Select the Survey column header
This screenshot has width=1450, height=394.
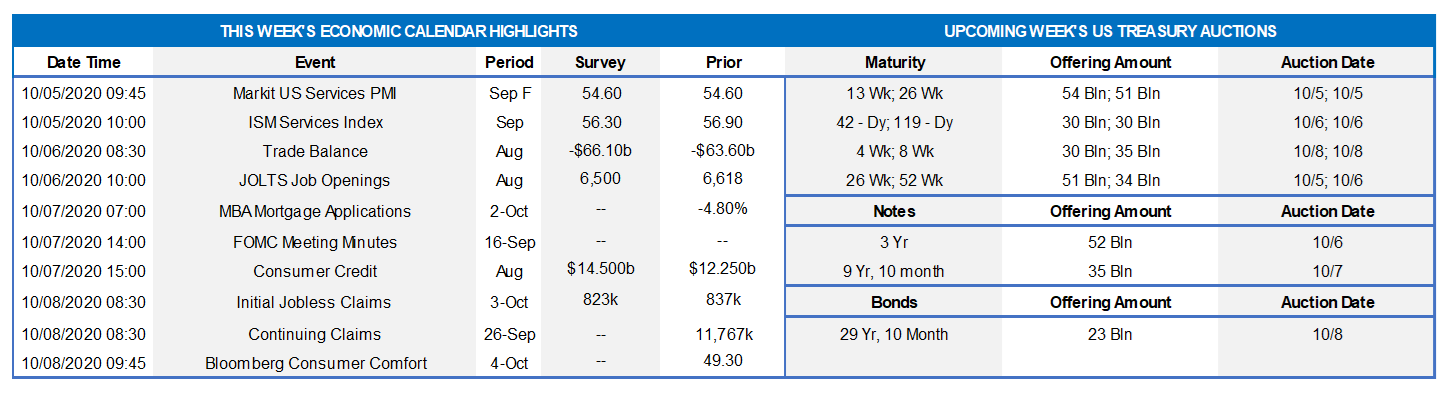point(600,62)
